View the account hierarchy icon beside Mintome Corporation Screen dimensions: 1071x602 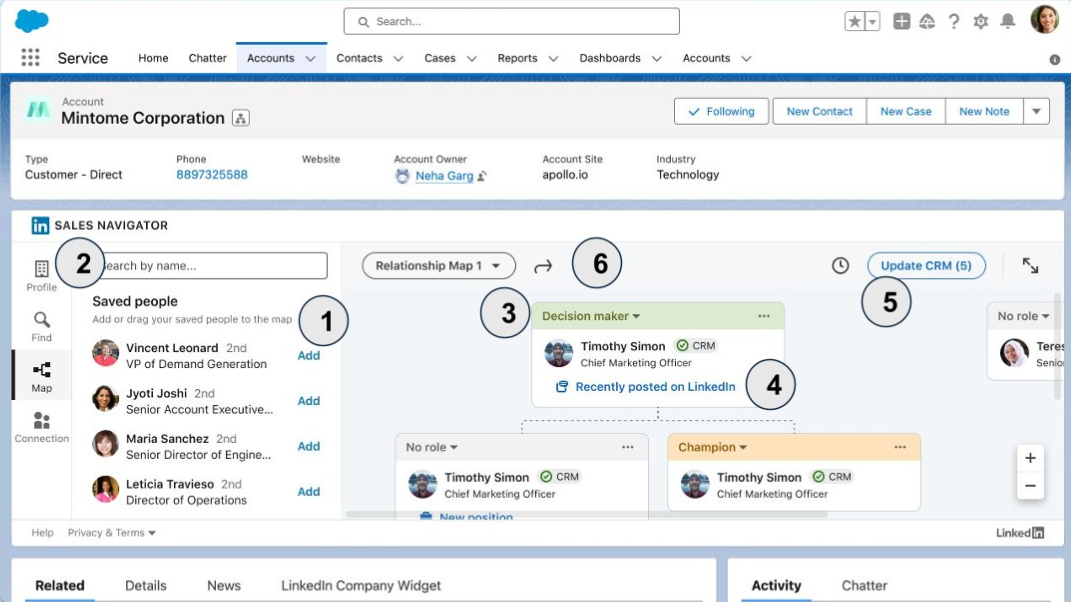[x=240, y=118]
